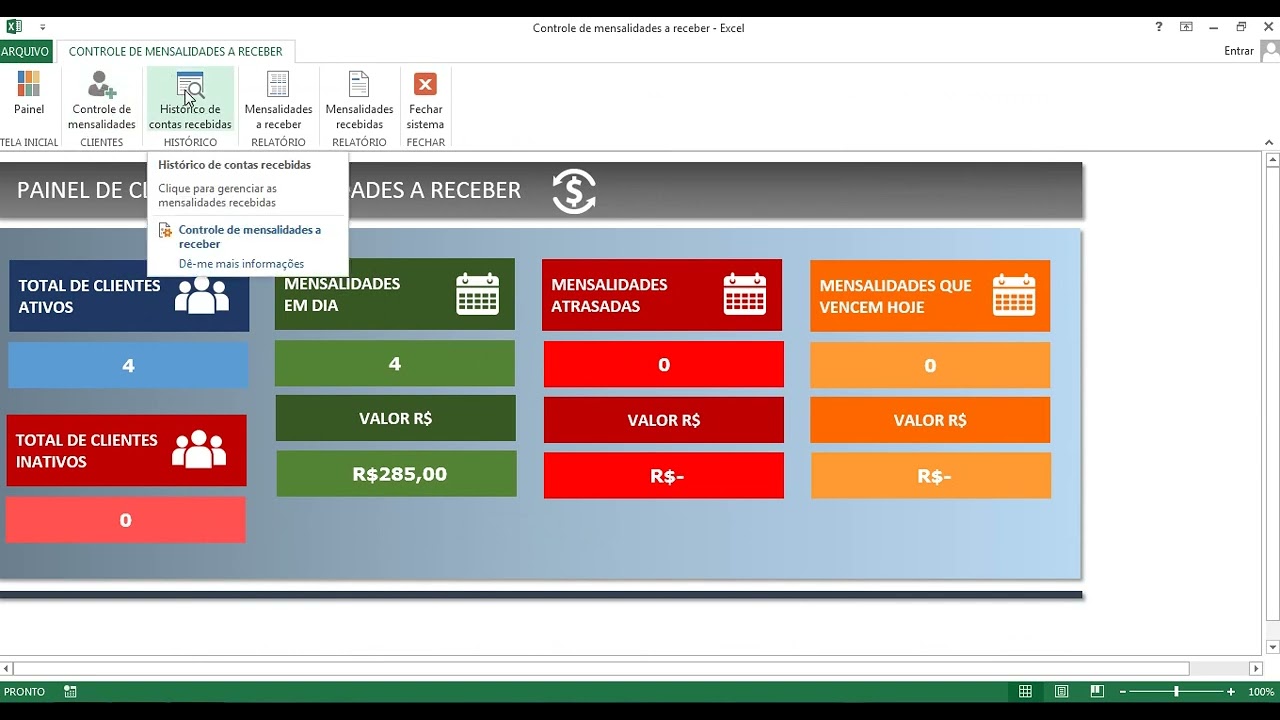Screen dimensions: 1280x720
Task: Click Entrar sign-in link
Action: pyautogui.click(x=1238, y=51)
